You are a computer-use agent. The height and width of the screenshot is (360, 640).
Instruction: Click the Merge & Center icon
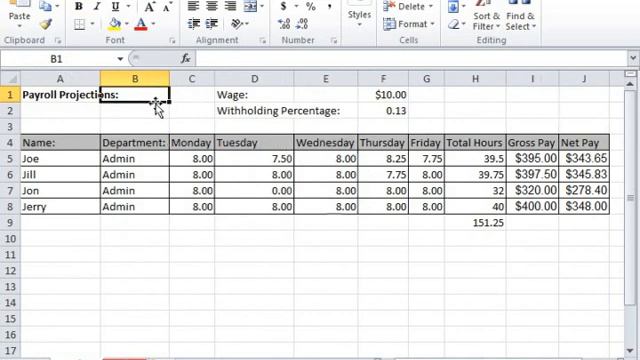pyautogui.click(x=250, y=6)
